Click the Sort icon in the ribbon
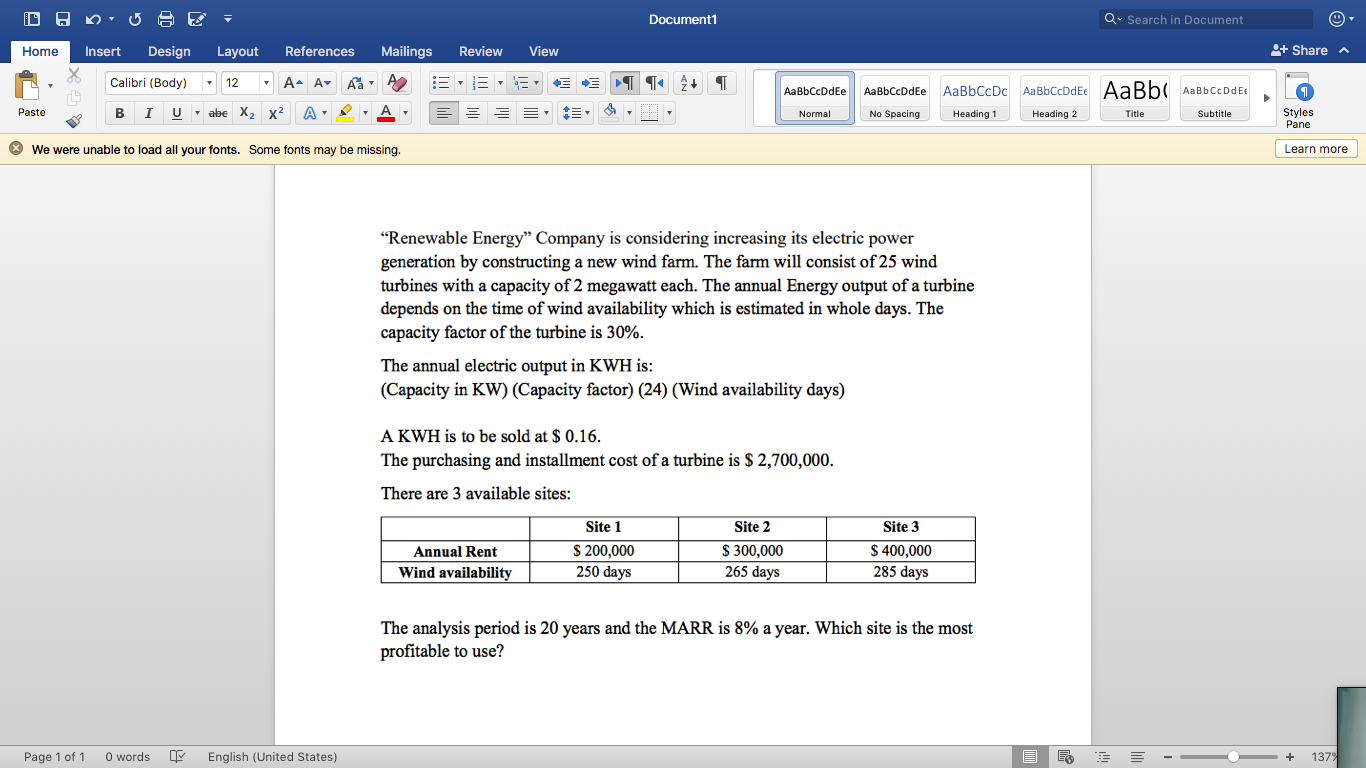The width and height of the screenshot is (1366, 768). pyautogui.click(x=689, y=83)
